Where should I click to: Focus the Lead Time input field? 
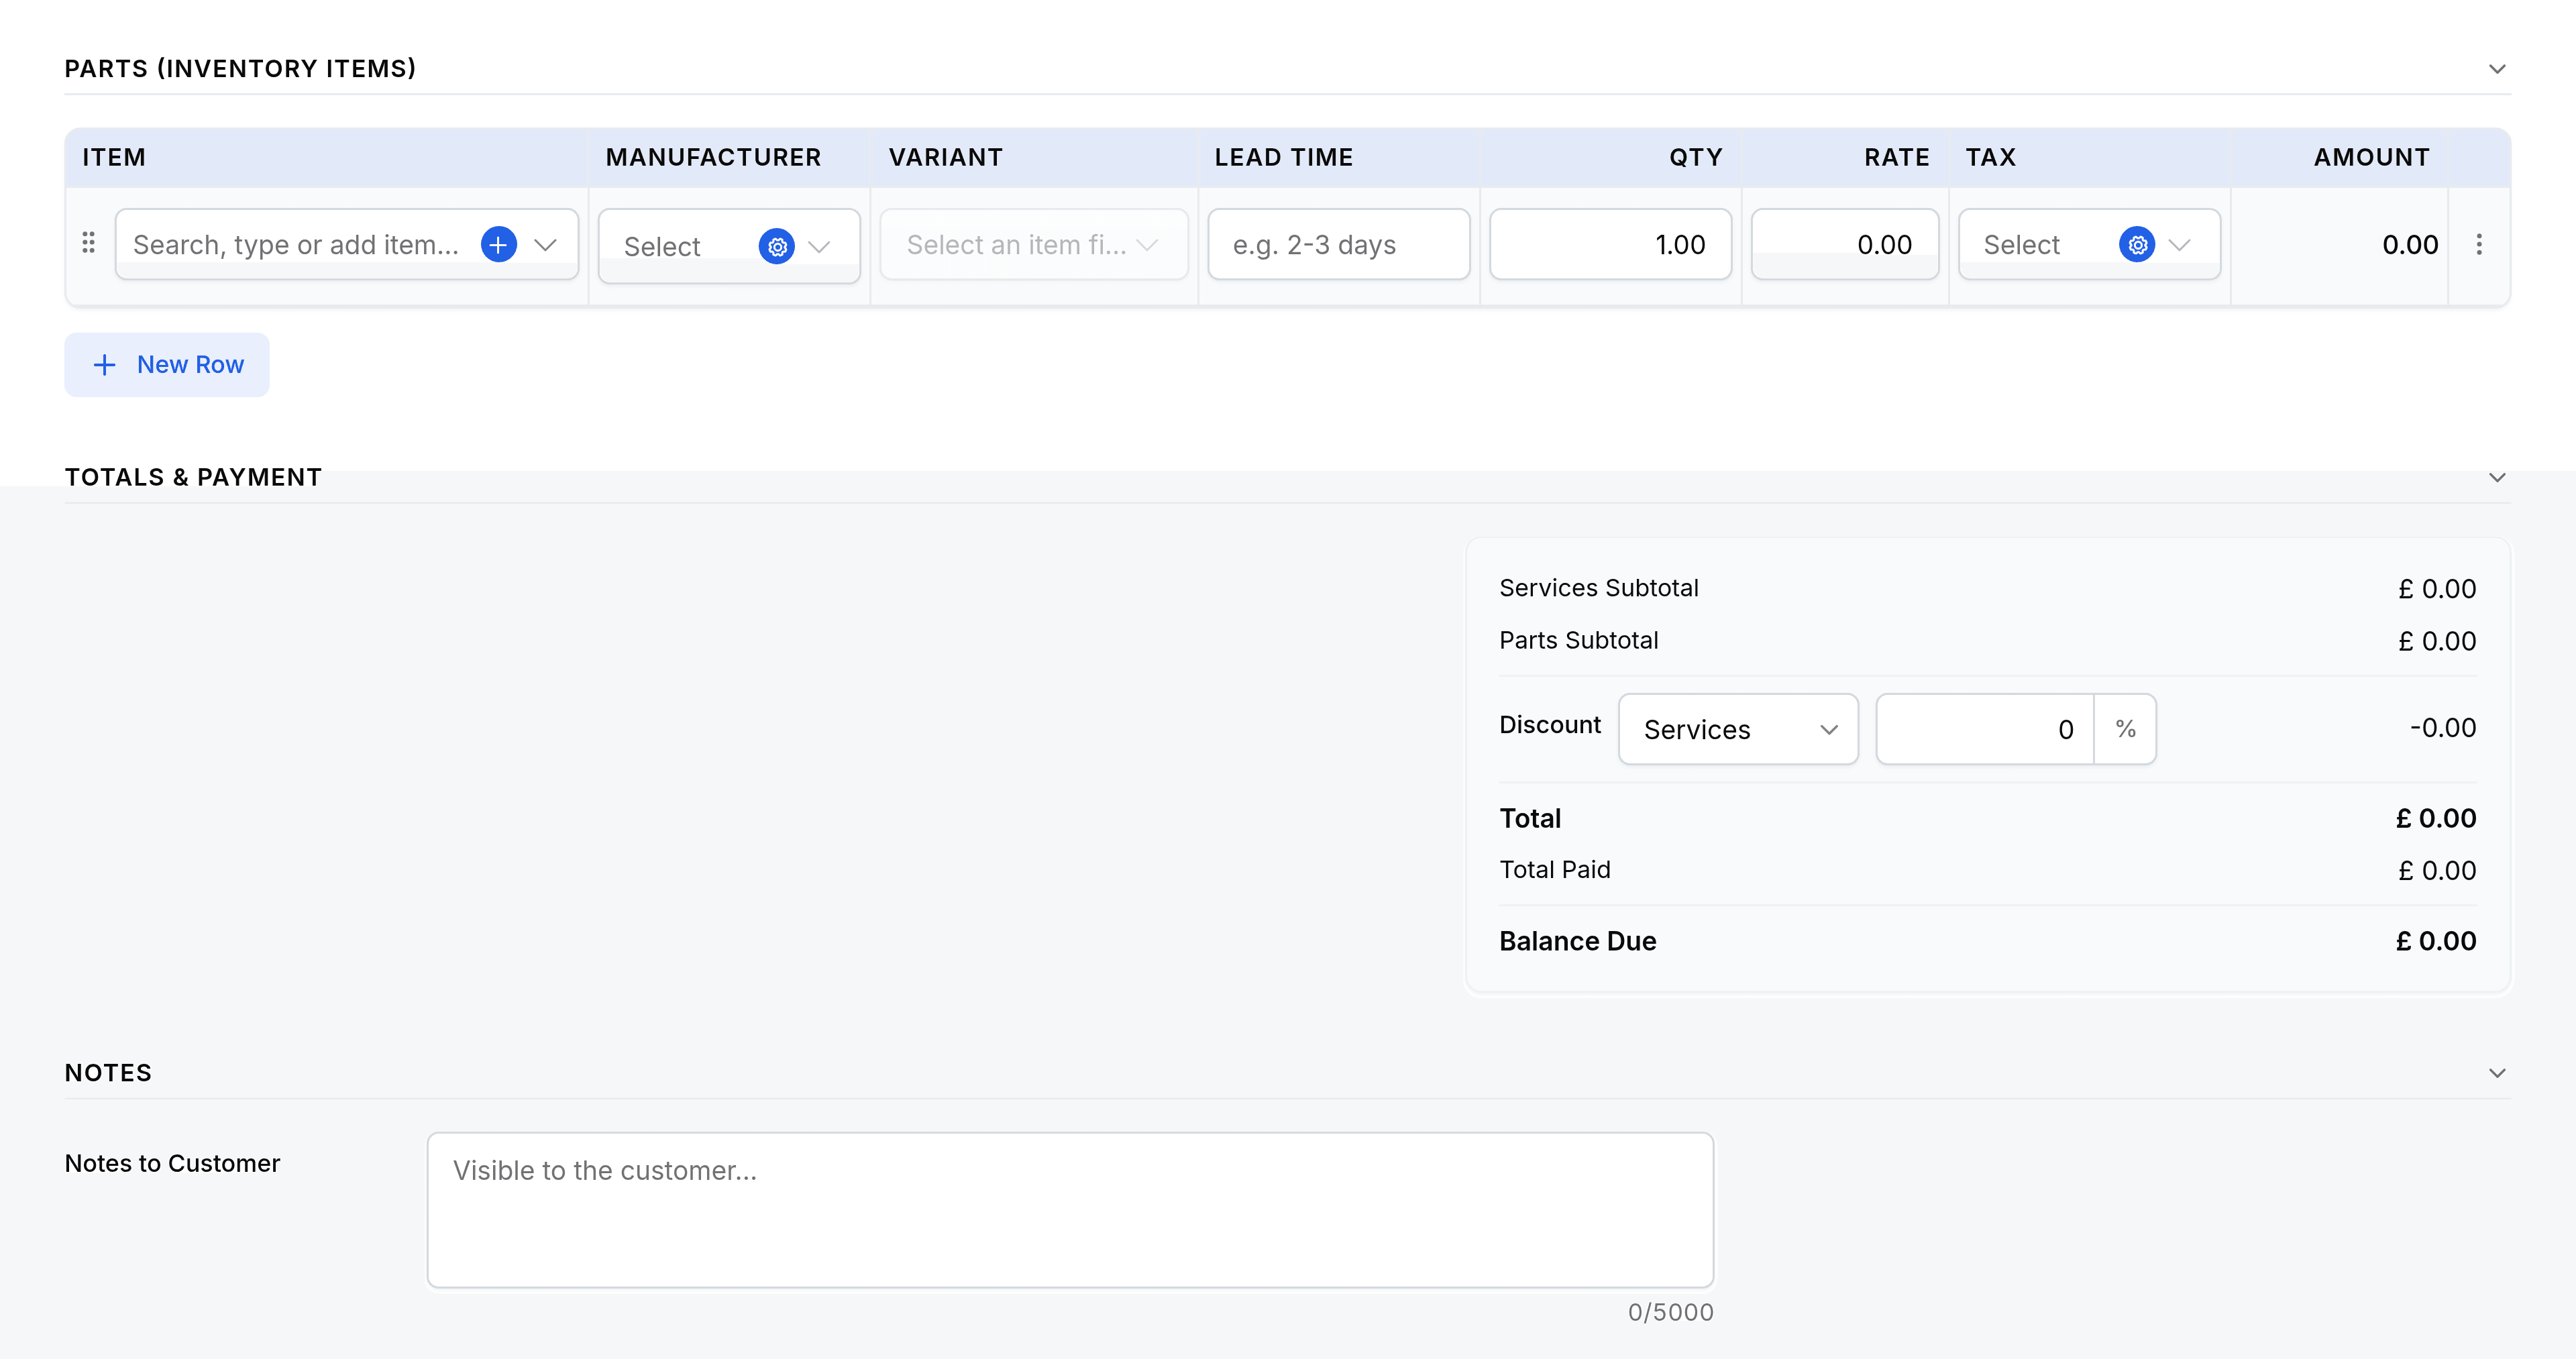(1338, 245)
